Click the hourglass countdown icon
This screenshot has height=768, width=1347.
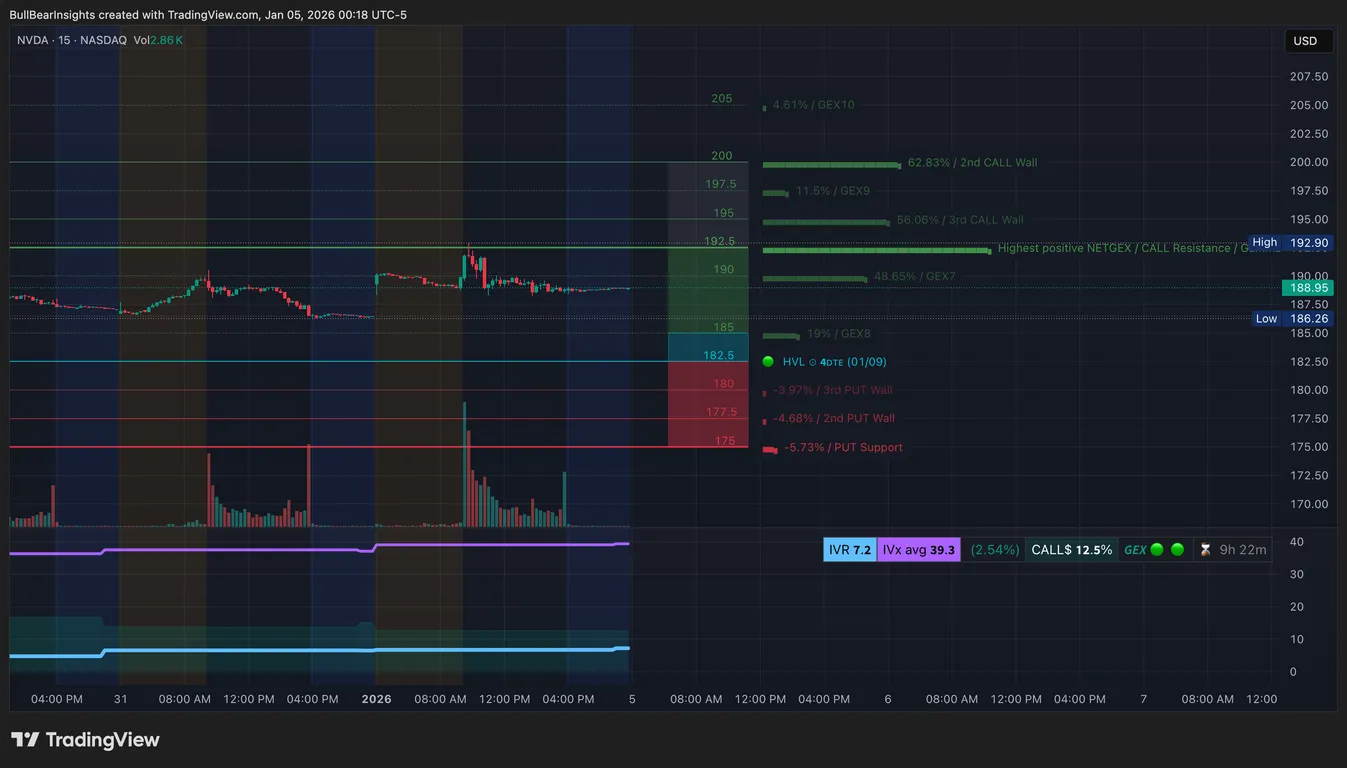pyautogui.click(x=1205, y=550)
